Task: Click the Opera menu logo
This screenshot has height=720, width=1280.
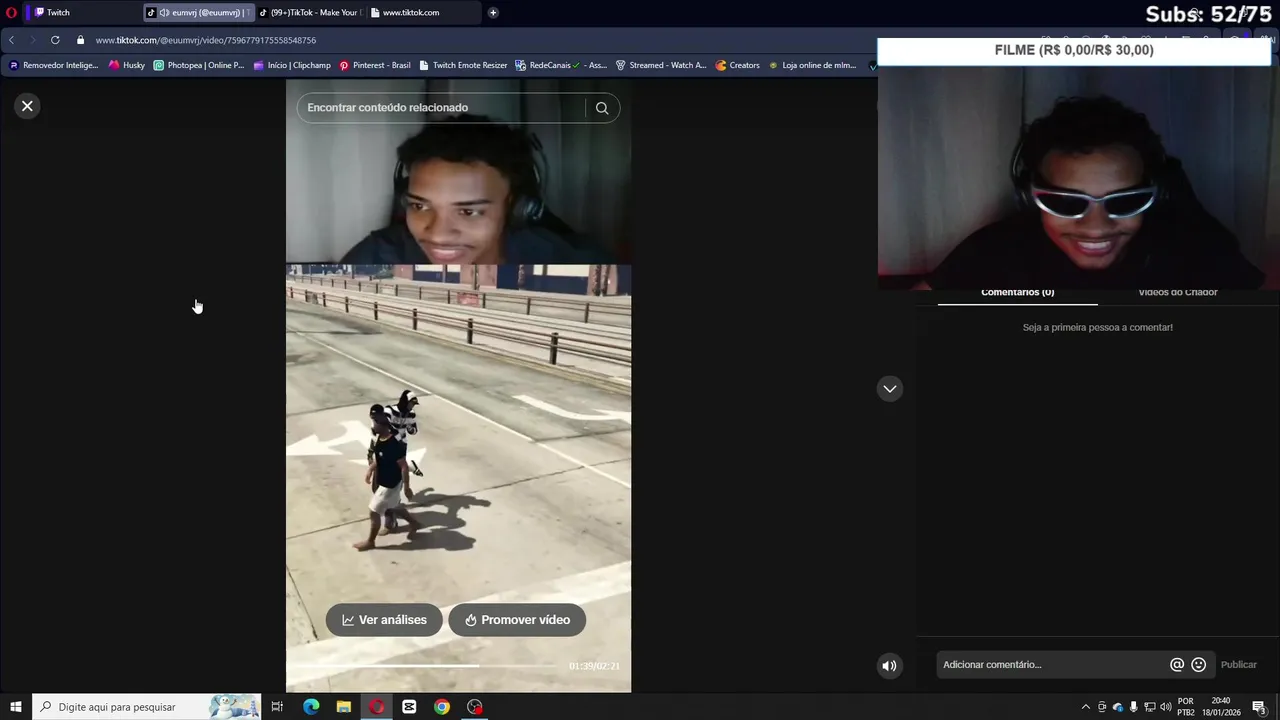Action: (11, 13)
